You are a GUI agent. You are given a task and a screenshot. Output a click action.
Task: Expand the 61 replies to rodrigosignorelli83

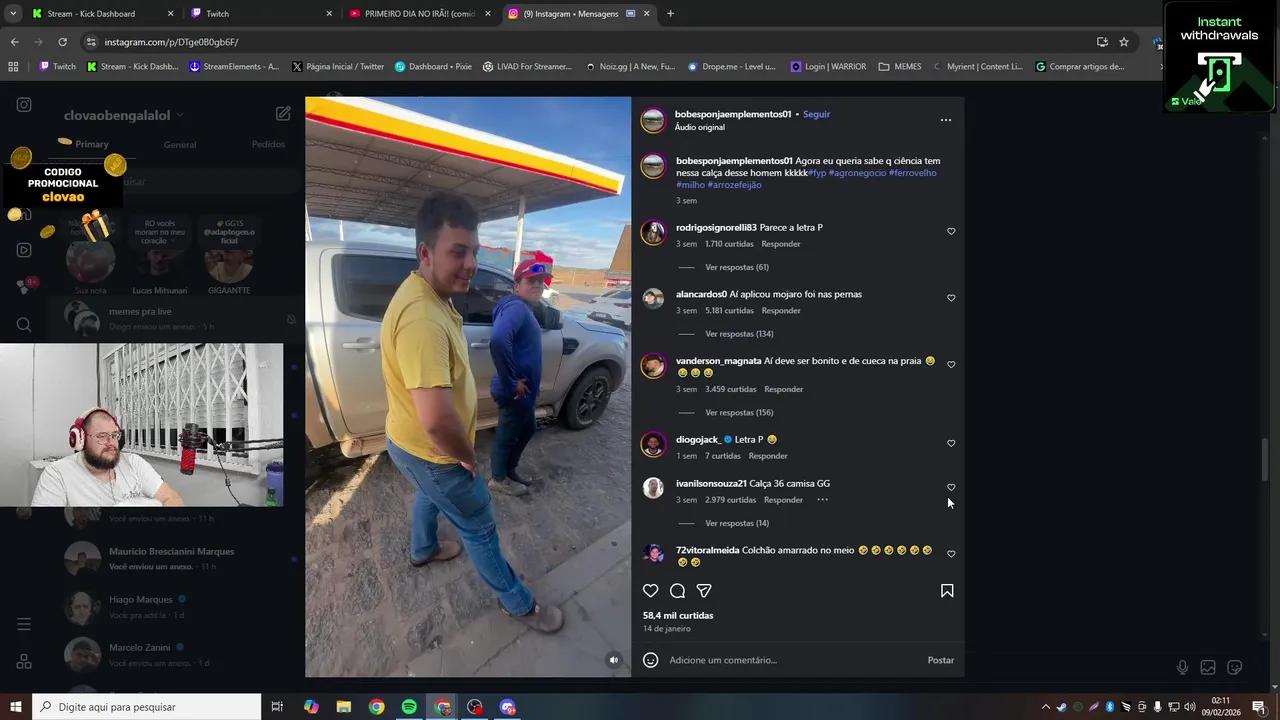737,268
